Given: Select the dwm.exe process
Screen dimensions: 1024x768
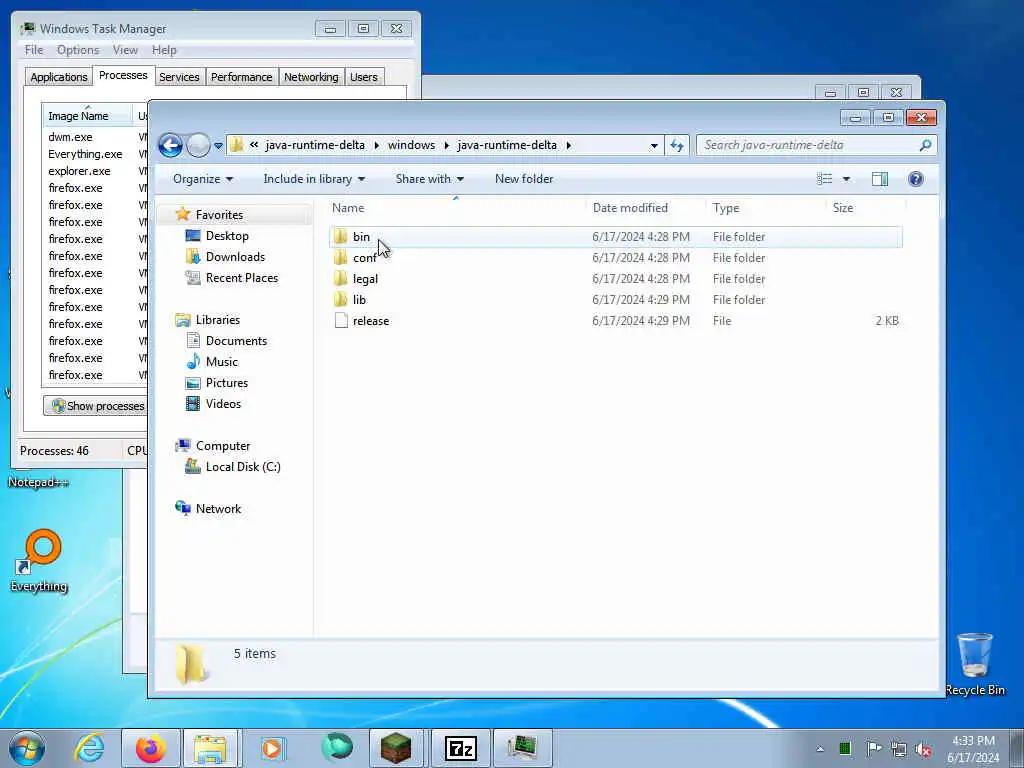Looking at the screenshot, I should pos(70,137).
